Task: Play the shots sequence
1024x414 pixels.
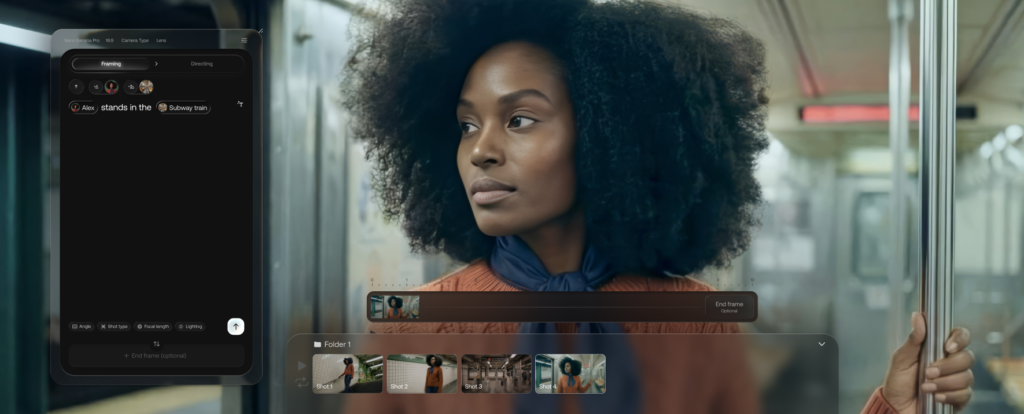Action: coord(301,366)
